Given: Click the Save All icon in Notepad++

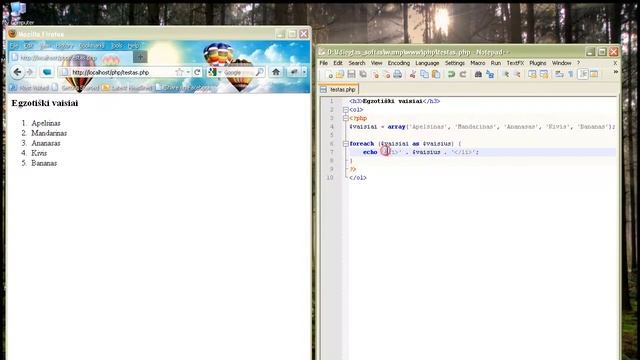Looking at the screenshot, I should [362, 74].
